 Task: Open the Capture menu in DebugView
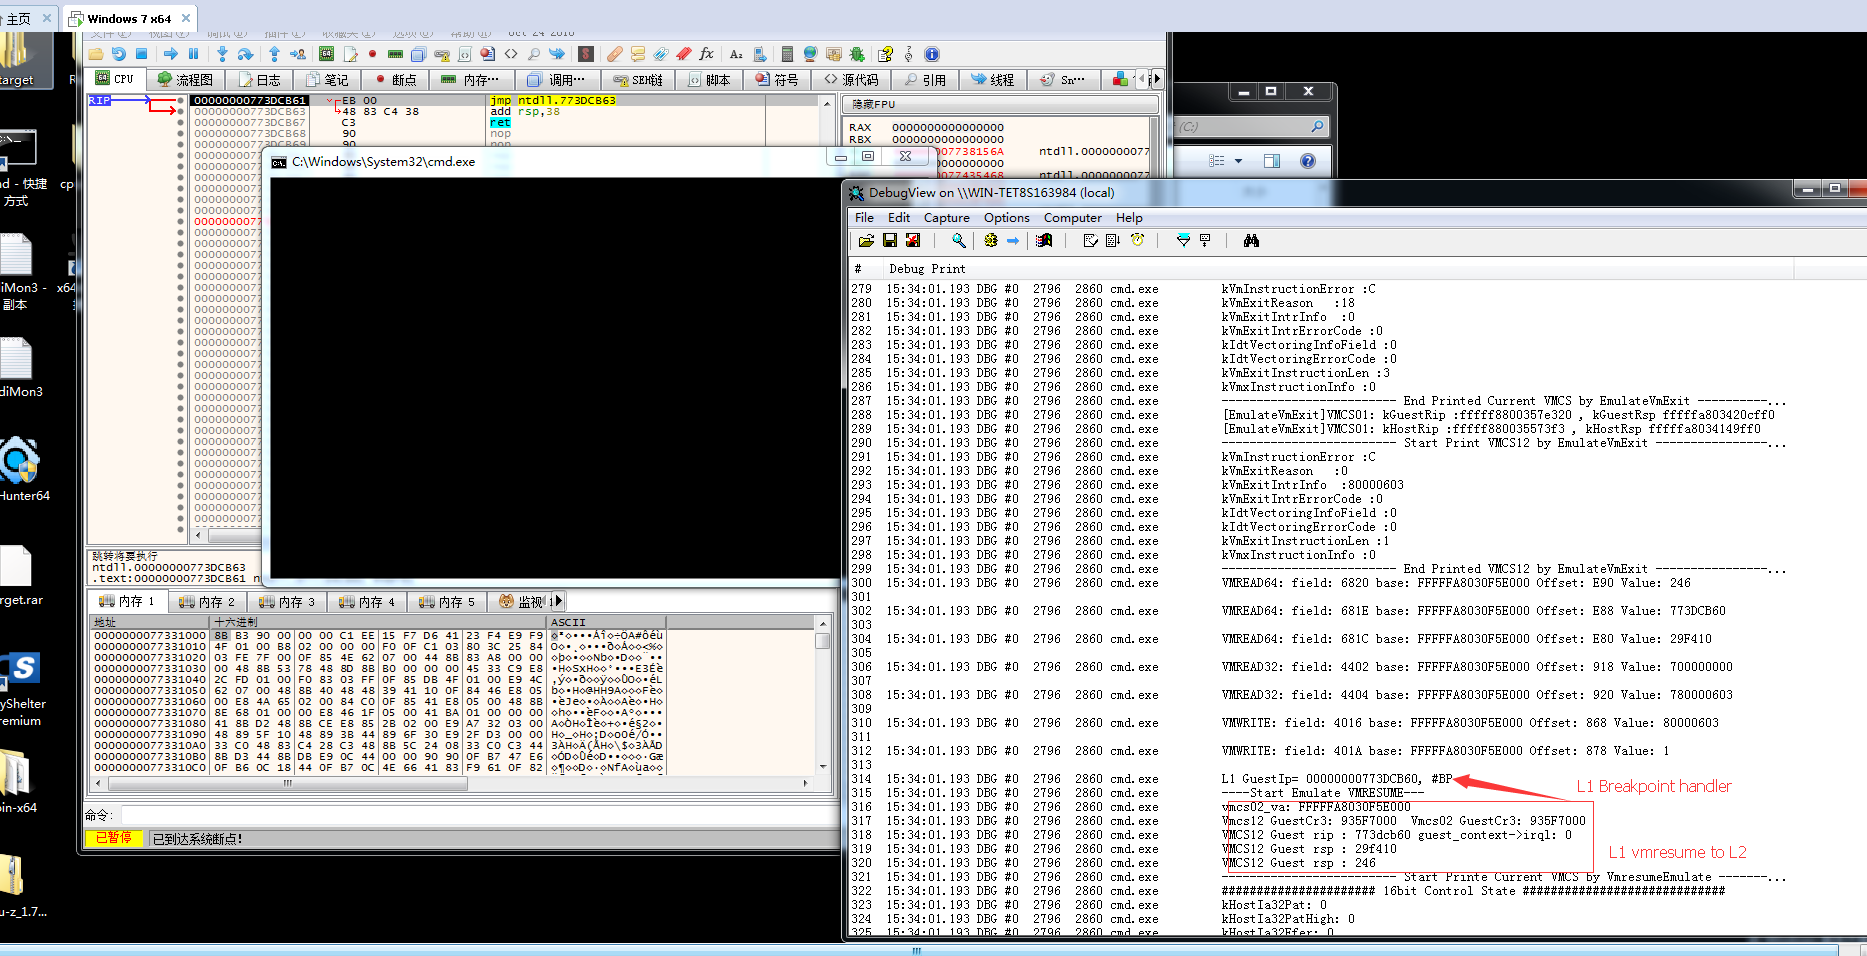946,218
